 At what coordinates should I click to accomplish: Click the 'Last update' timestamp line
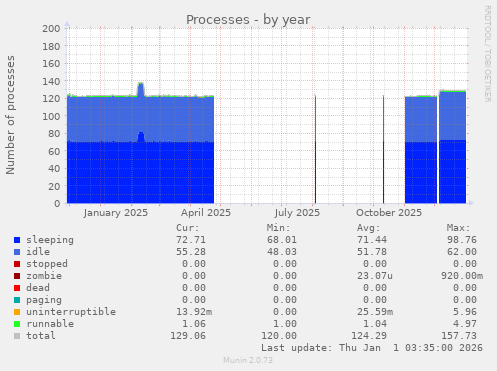click(x=372, y=348)
